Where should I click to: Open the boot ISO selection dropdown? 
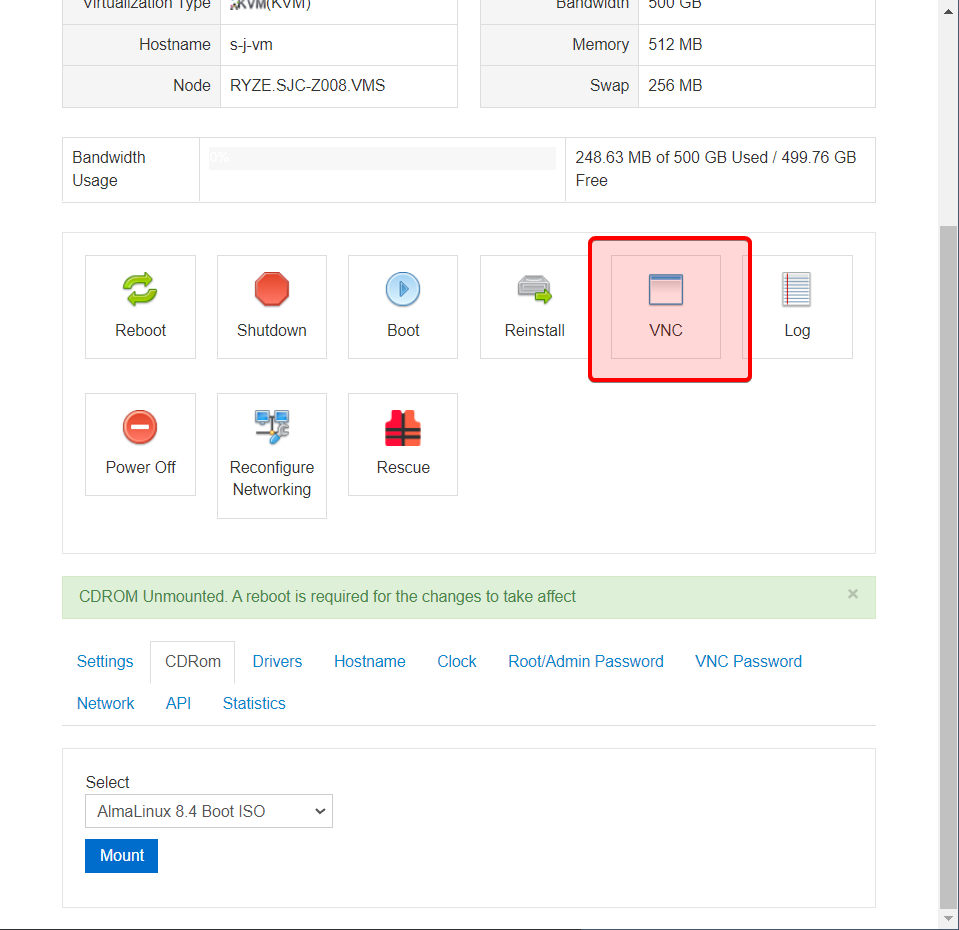point(208,811)
